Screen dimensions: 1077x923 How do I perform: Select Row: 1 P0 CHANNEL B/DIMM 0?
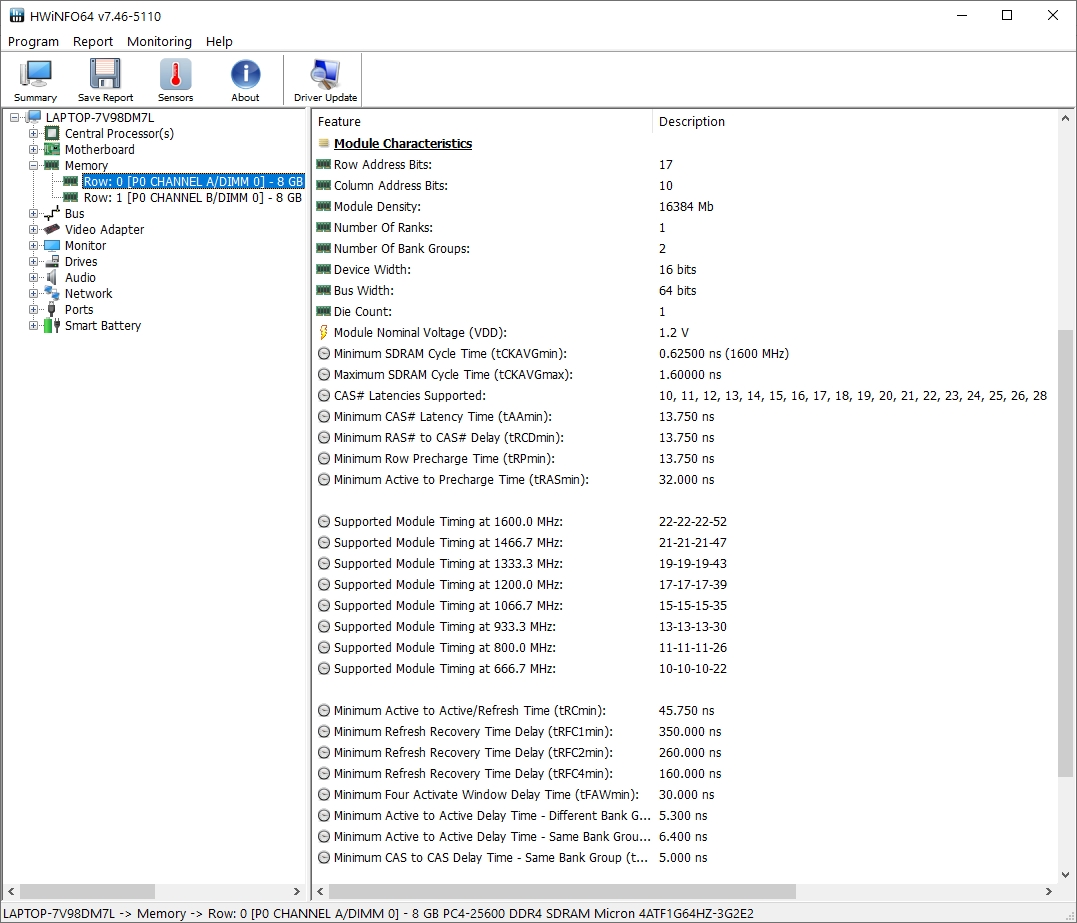[x=190, y=197]
